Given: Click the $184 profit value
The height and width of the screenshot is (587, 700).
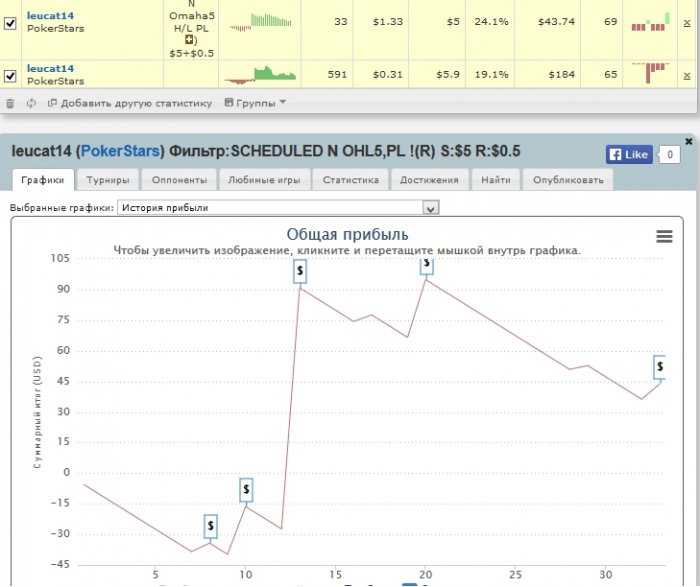Looking at the screenshot, I should (562, 75).
